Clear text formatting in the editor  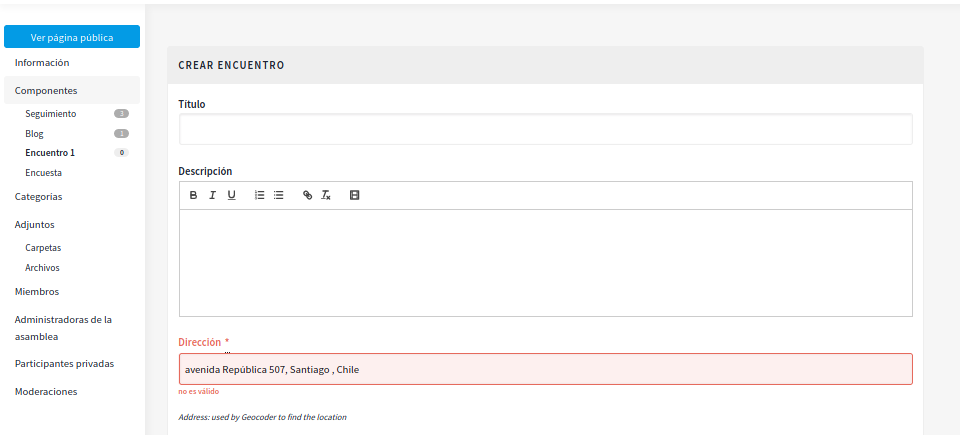[326, 195]
